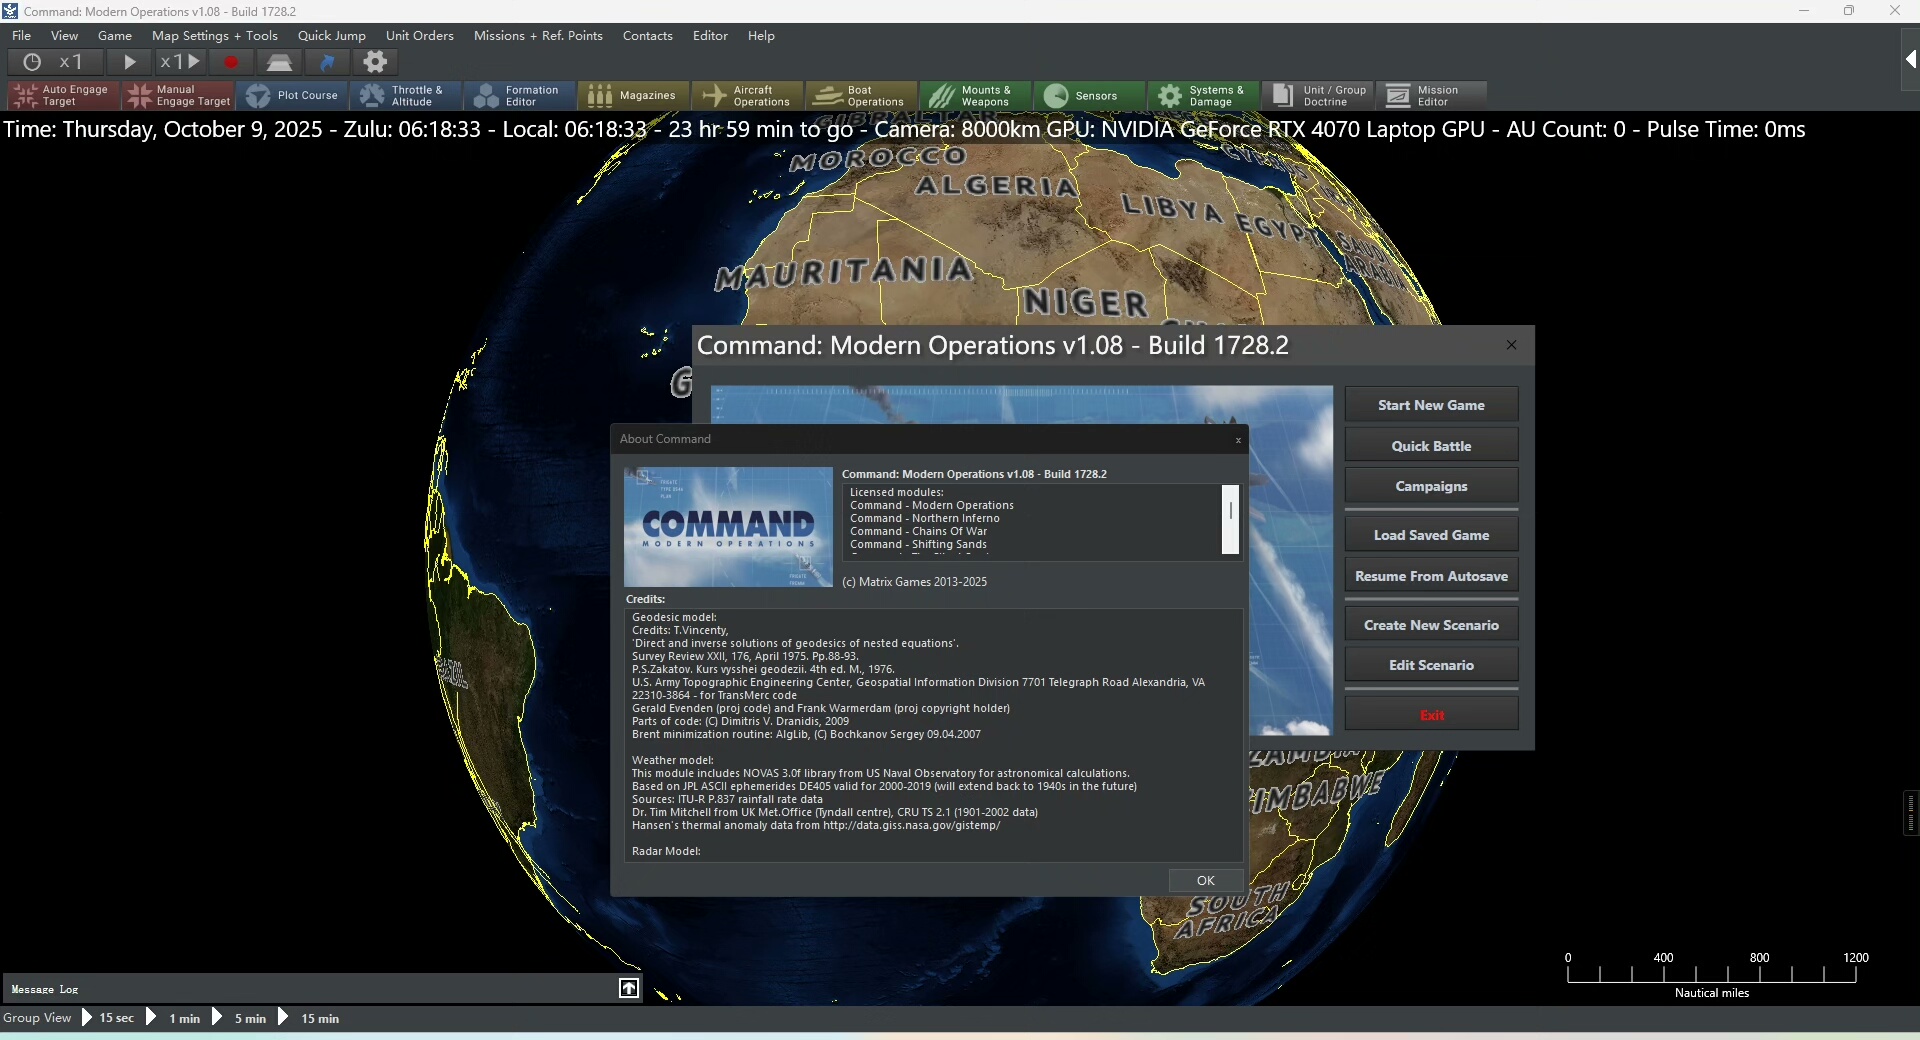Click the Start New Game button
The width and height of the screenshot is (1920, 1040).
1430,405
